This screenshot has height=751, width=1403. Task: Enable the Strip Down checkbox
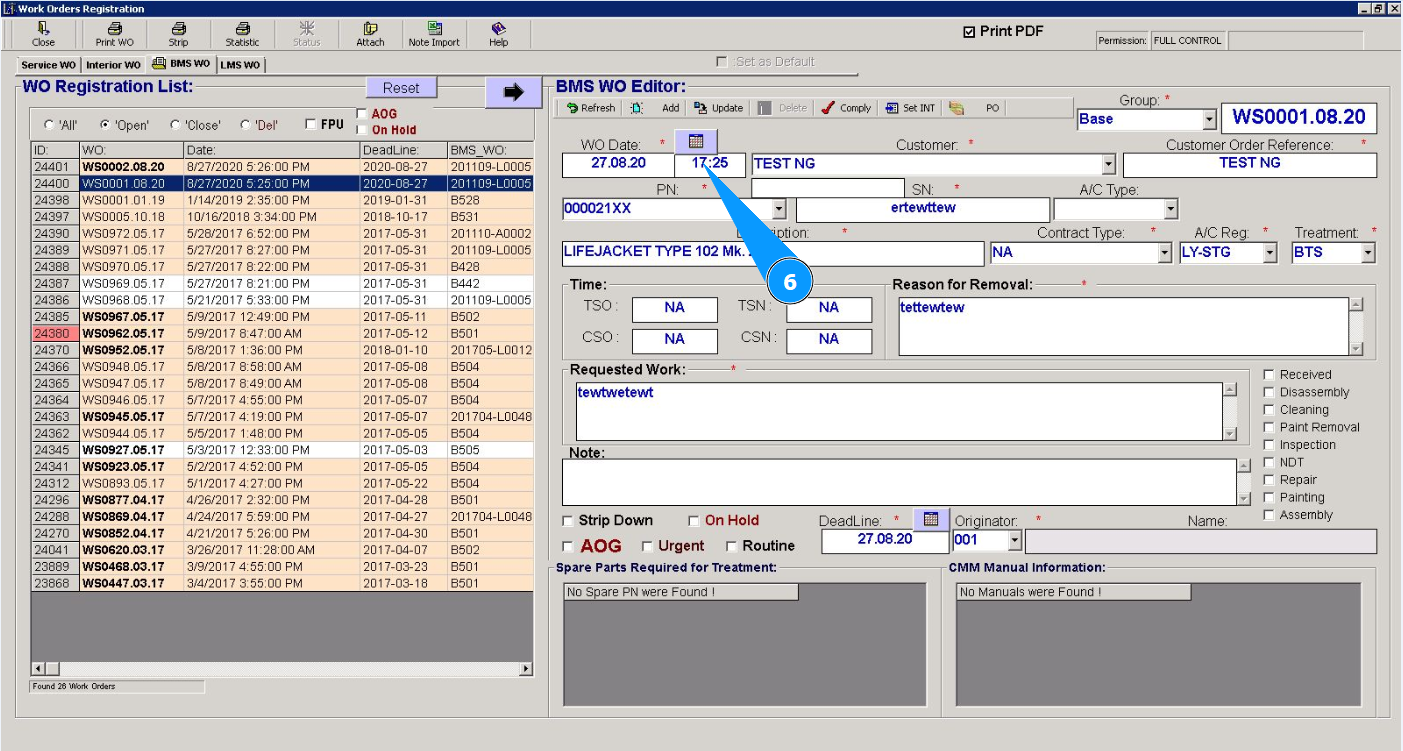coord(568,521)
